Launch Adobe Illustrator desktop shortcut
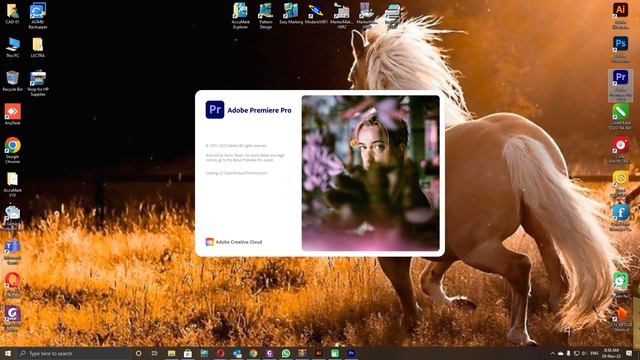 [x=620, y=16]
